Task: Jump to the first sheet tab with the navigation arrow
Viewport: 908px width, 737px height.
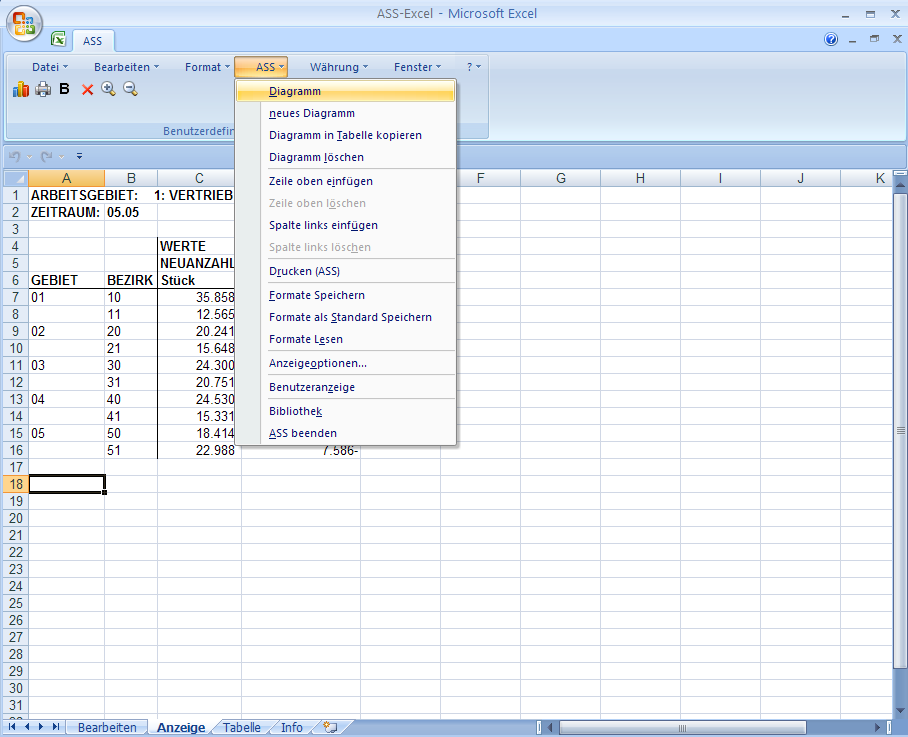Action: click(x=12, y=727)
